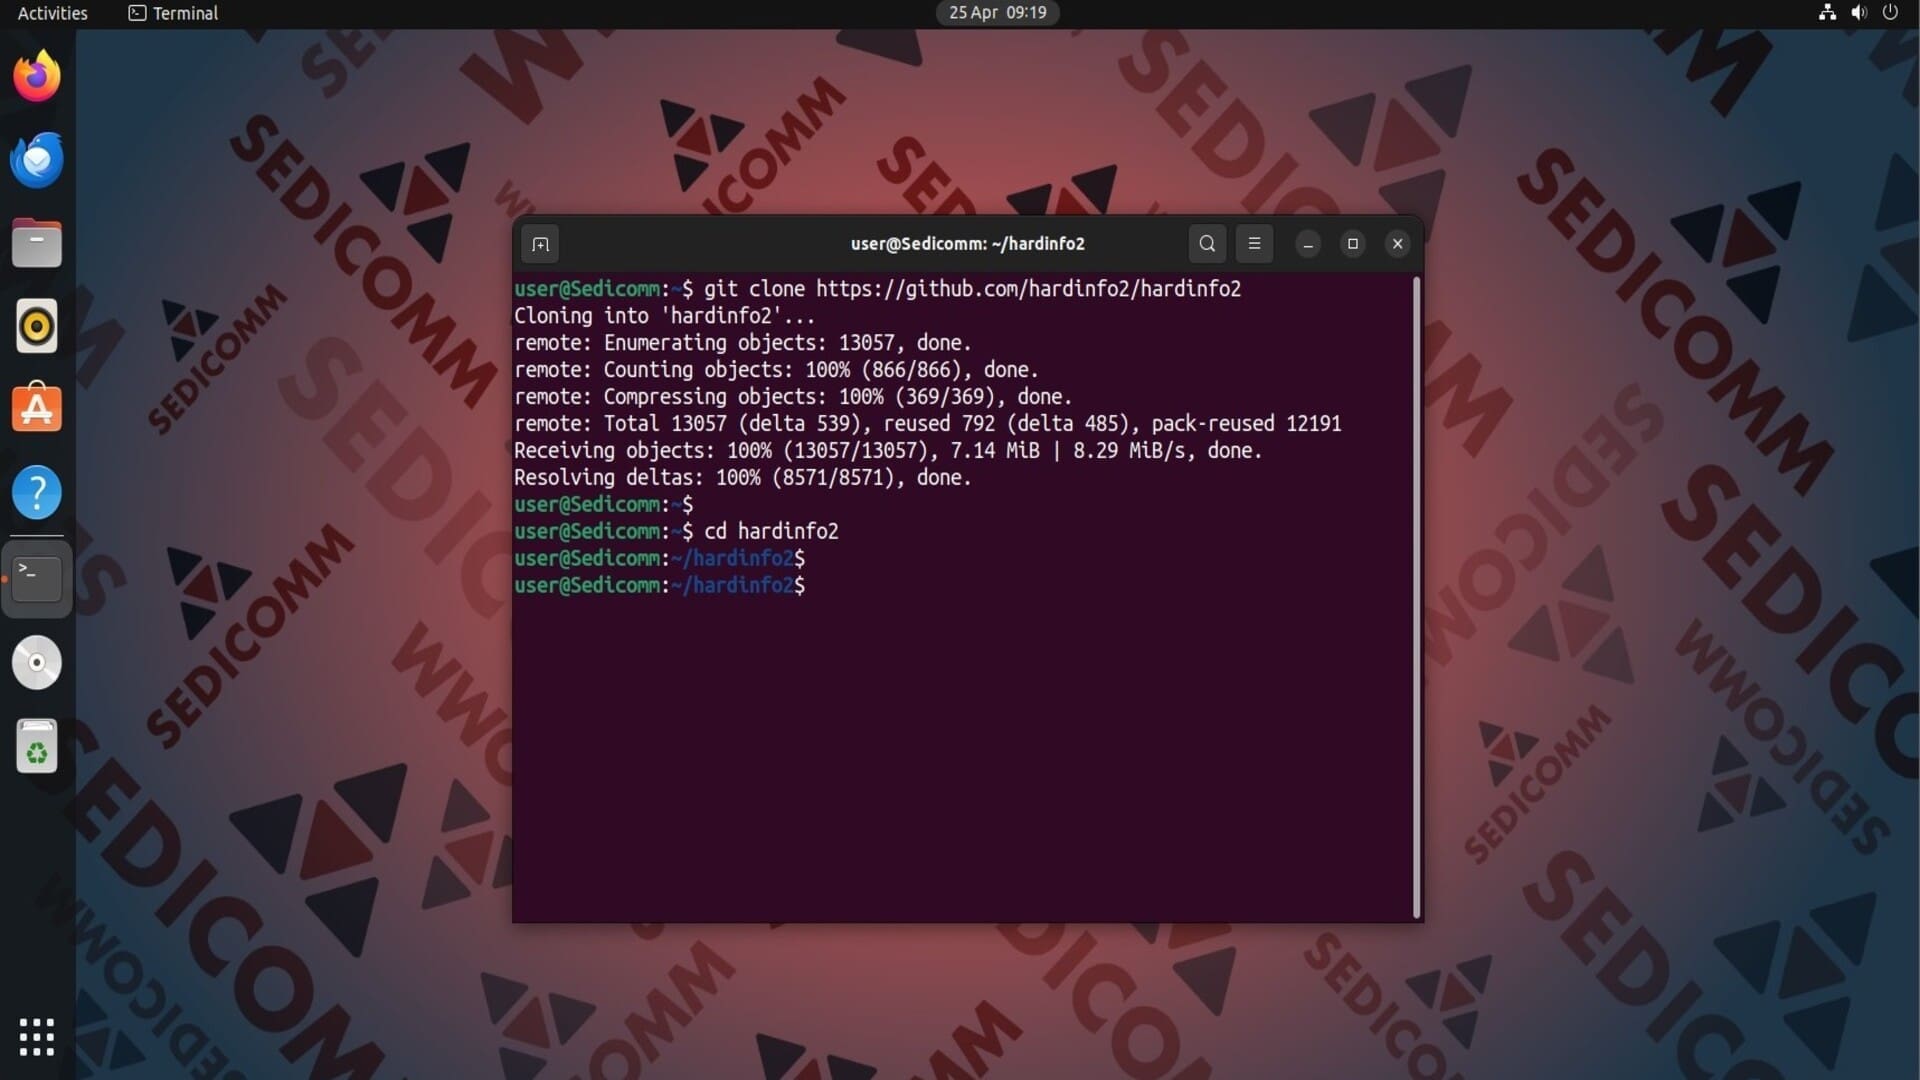Select the Terminal dock icon

[x=37, y=578]
